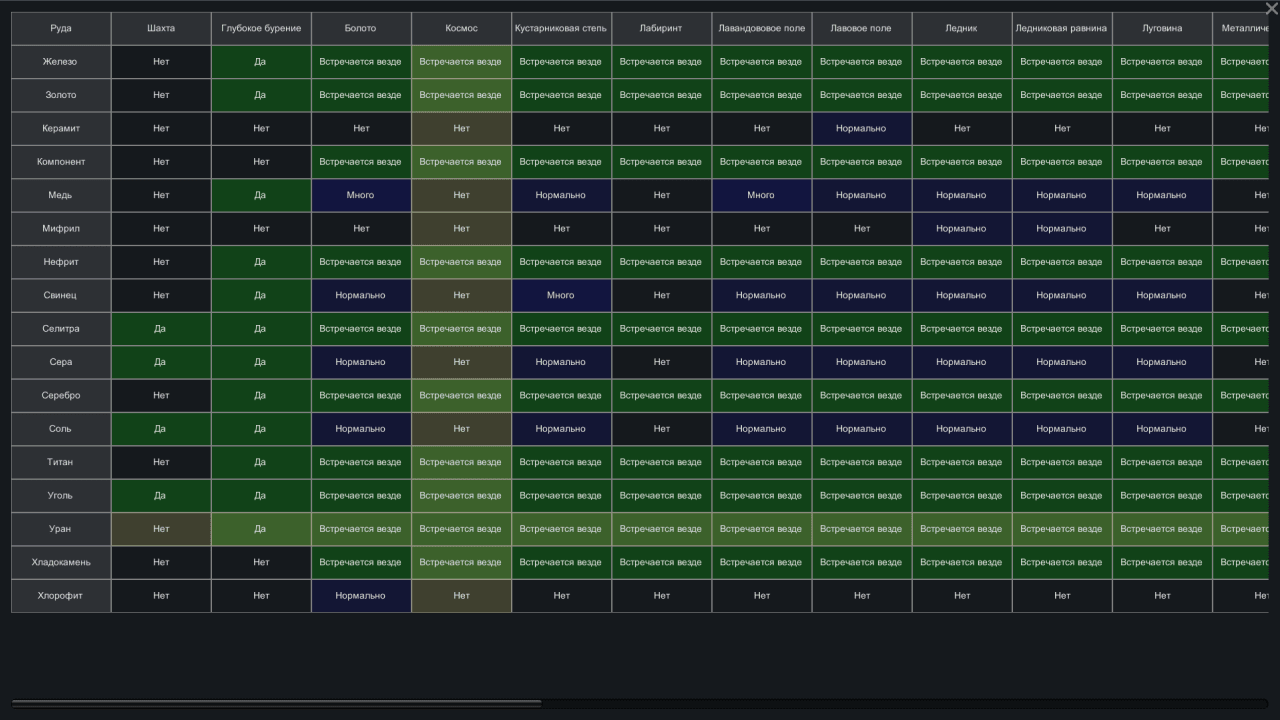Click the Золото Ледник cell Встречается везде
The width and height of the screenshot is (1280, 720).
[961, 95]
